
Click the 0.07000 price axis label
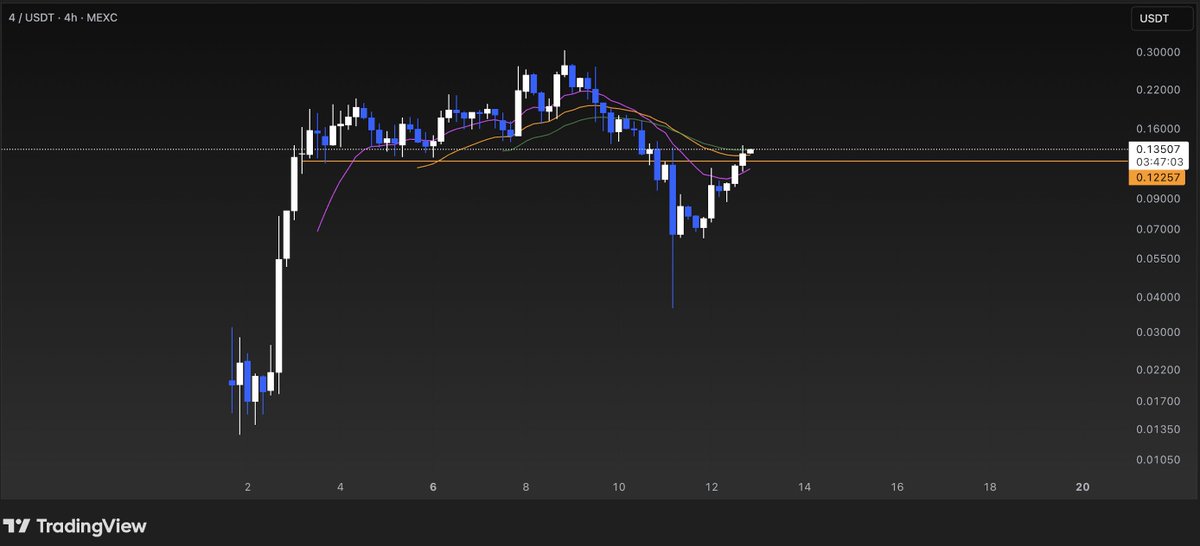click(x=1158, y=229)
